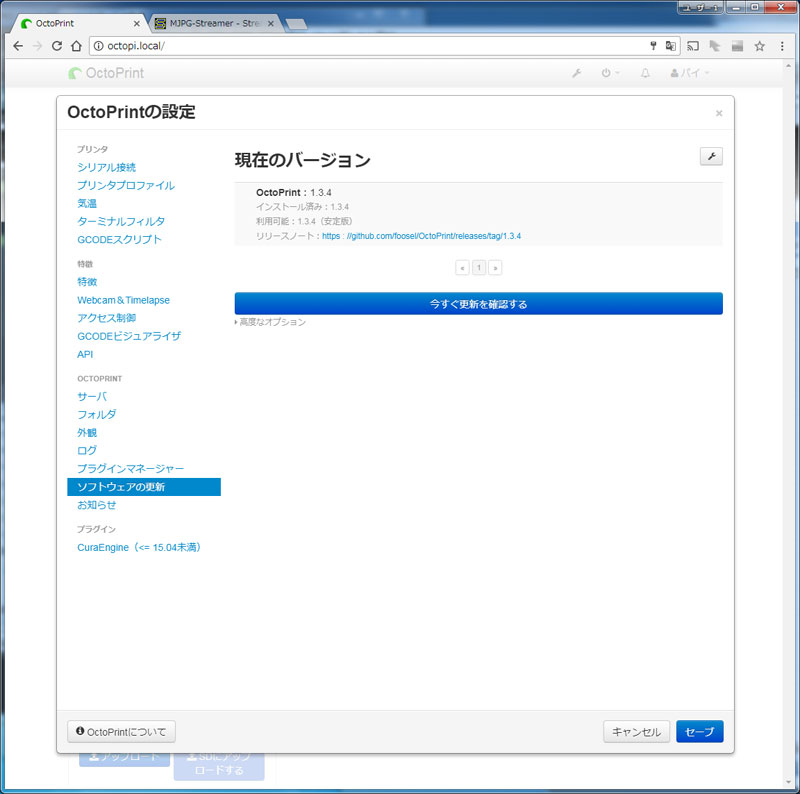800x794 pixels.
Task: Click the OctoPrint logo in the navbar
Action: [x=106, y=73]
